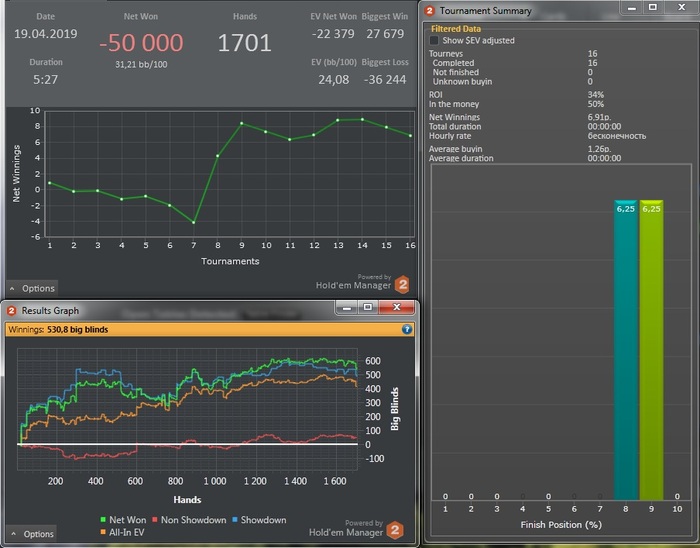Image resolution: width=700 pixels, height=548 pixels.
Task: Click the EV (bb/100) value 24,08
Action: point(333,79)
